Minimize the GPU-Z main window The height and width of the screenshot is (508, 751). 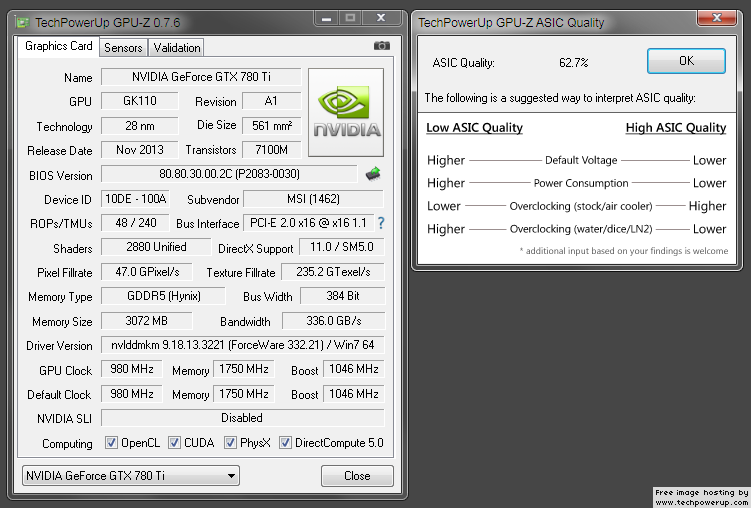tap(327, 18)
